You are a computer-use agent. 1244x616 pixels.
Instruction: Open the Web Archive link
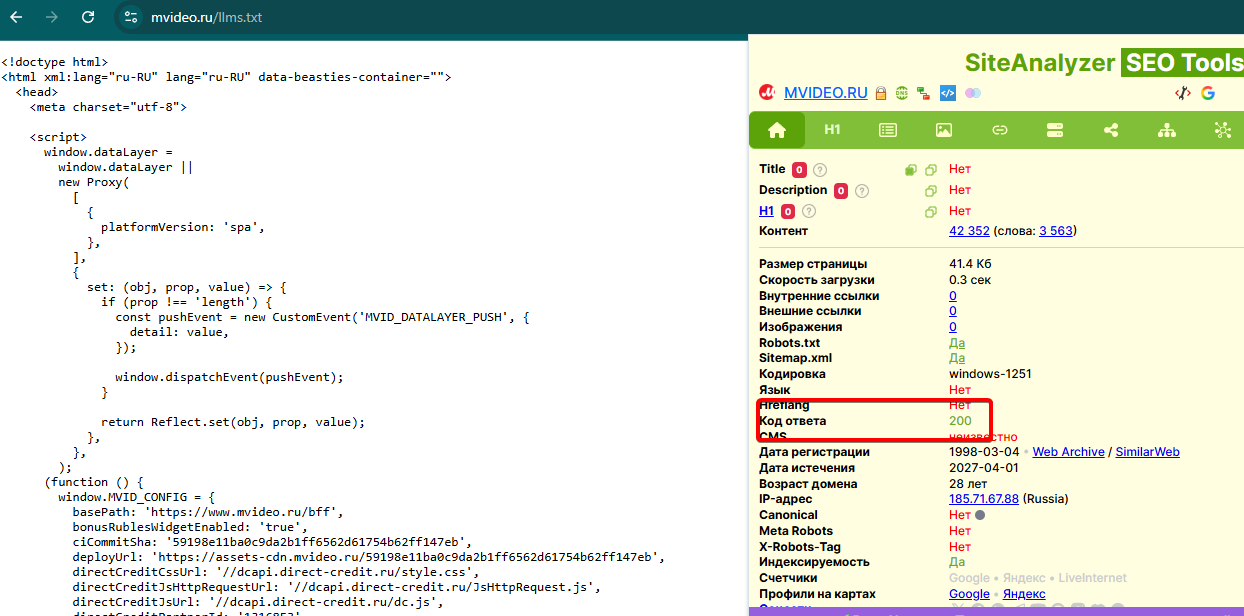1069,452
